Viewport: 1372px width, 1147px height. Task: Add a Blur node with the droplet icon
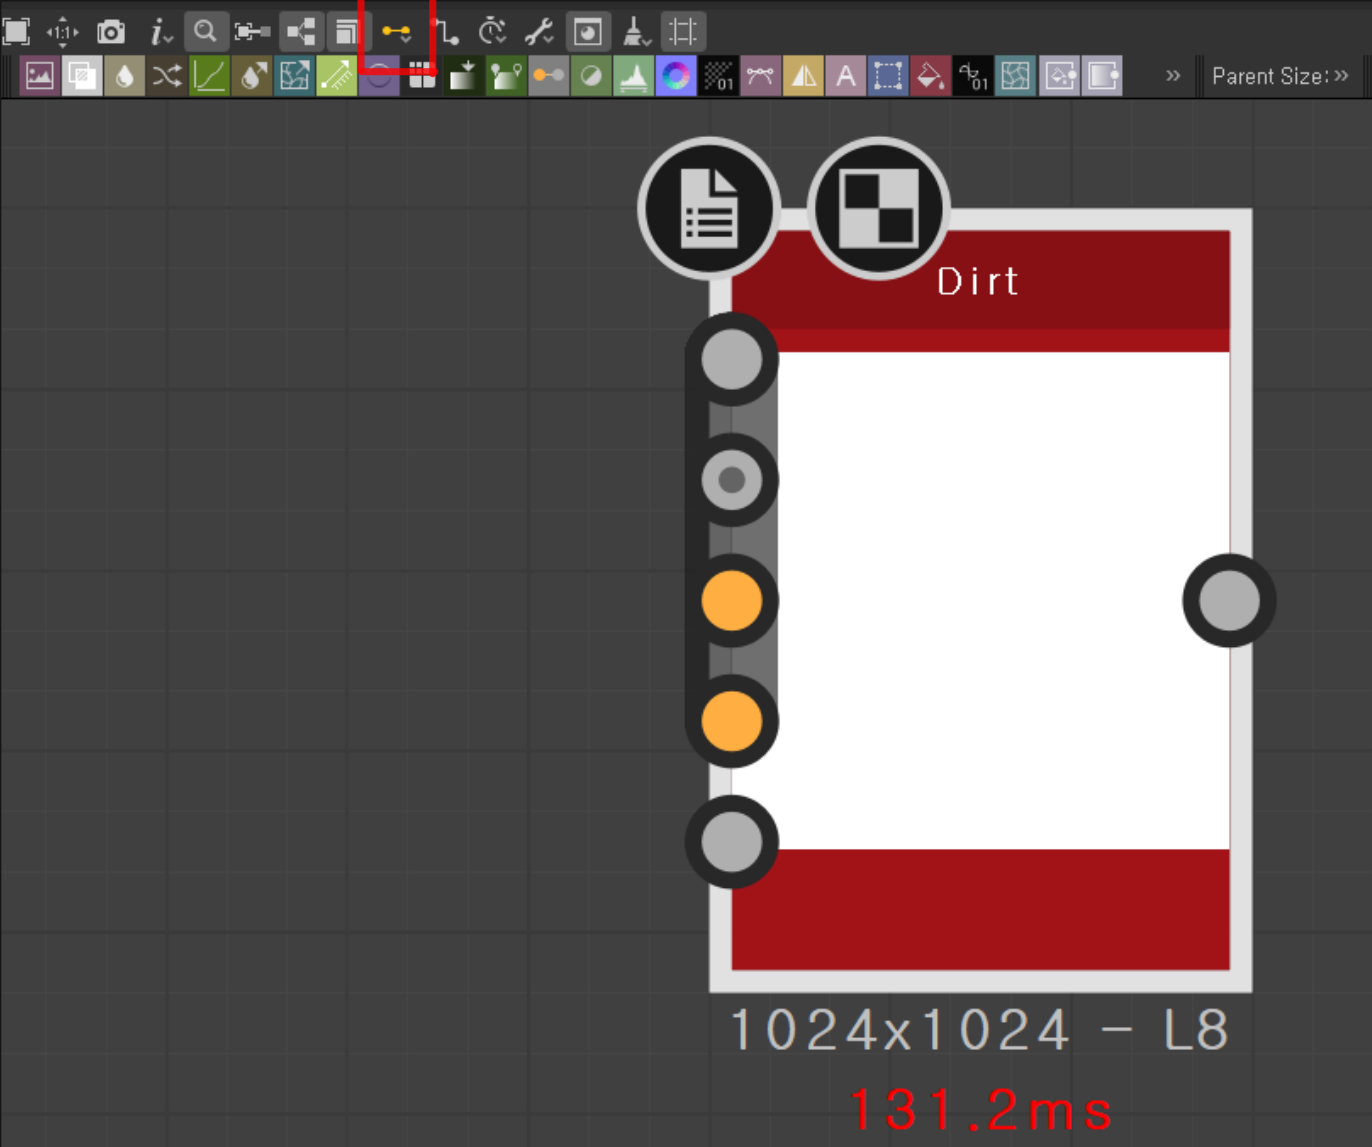pos(124,76)
